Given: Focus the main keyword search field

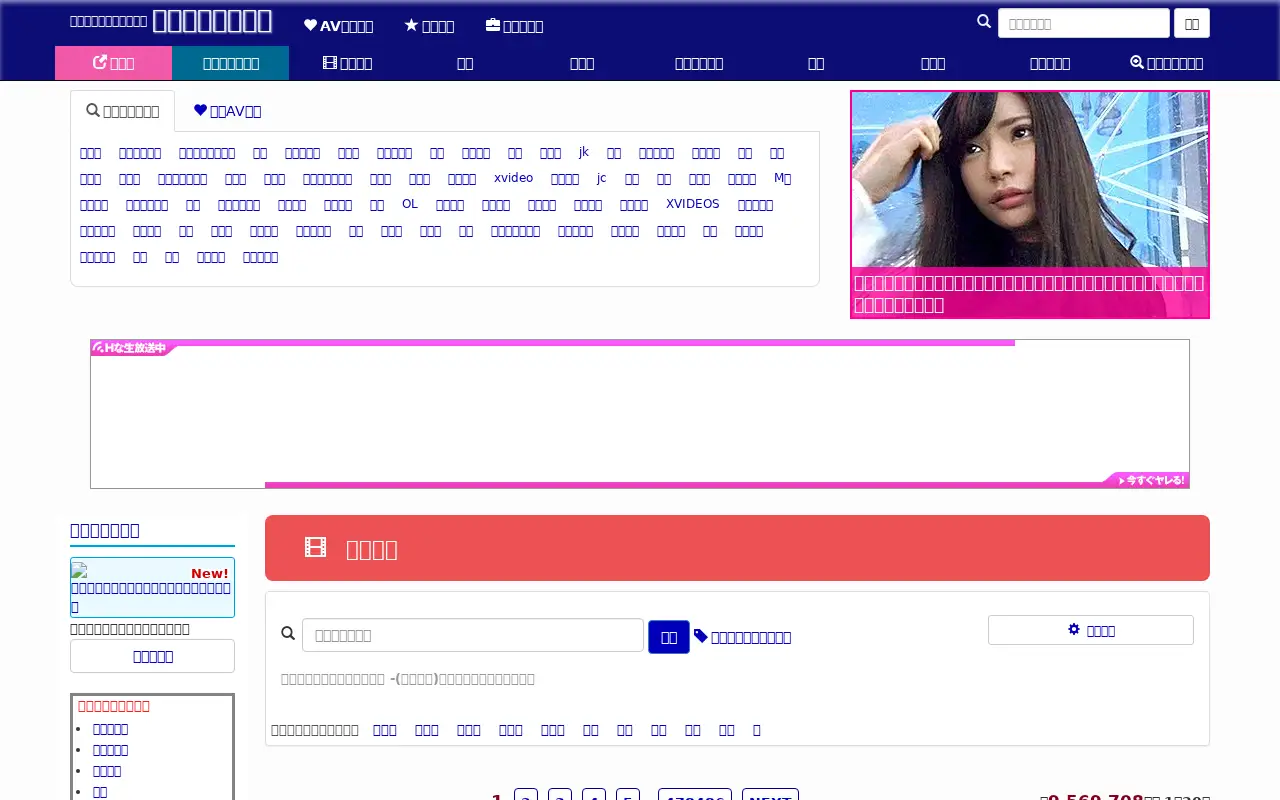Looking at the screenshot, I should [x=473, y=635].
